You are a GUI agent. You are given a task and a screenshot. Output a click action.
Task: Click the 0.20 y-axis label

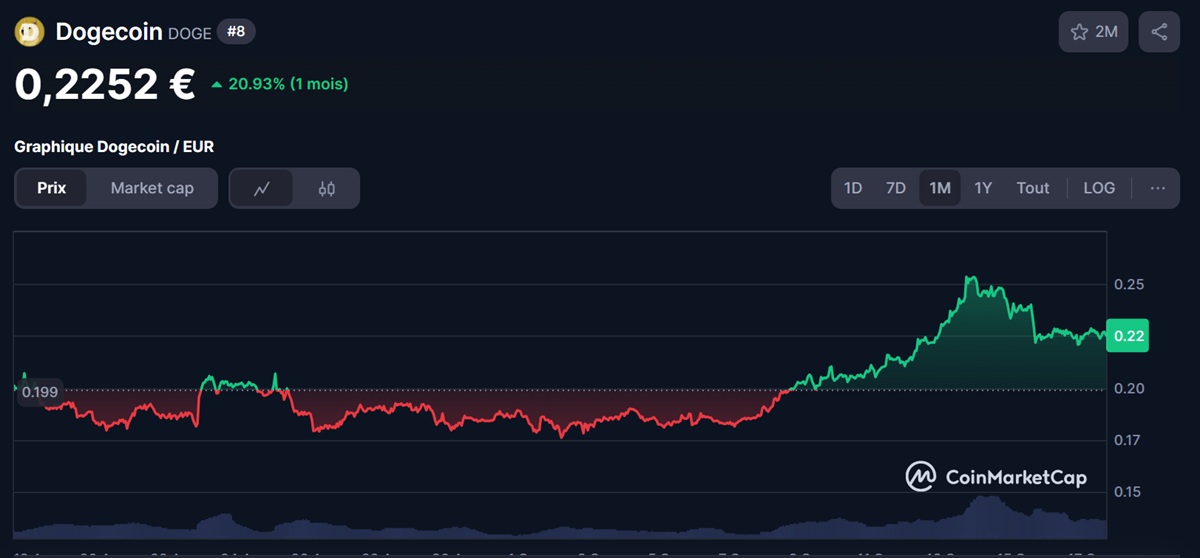[1128, 388]
